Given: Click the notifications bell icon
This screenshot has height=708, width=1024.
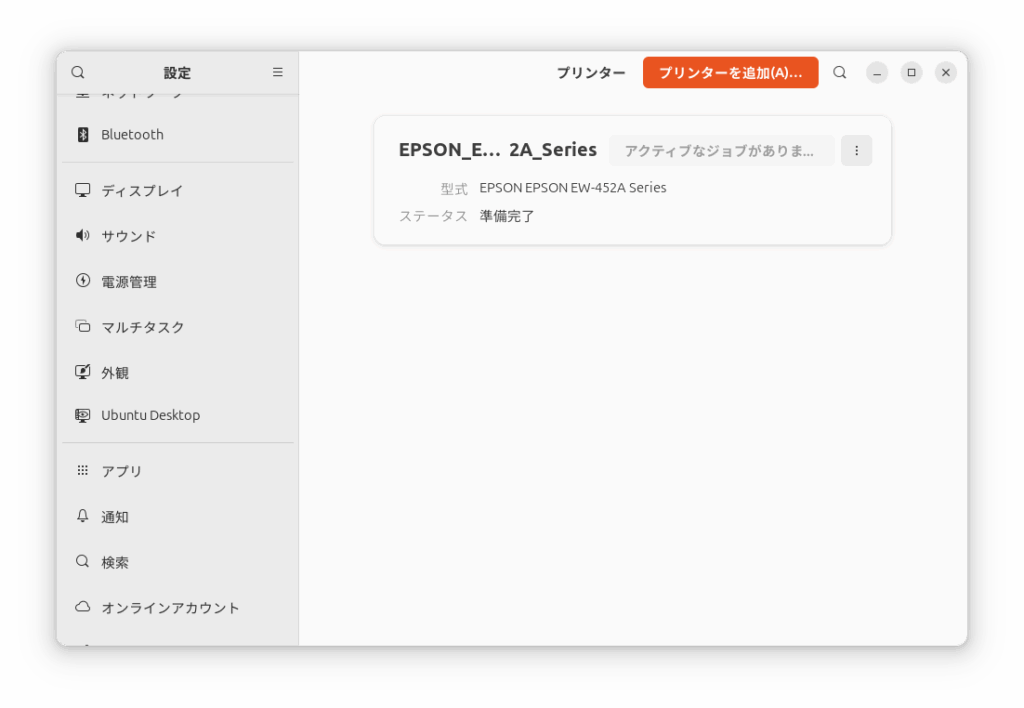Looking at the screenshot, I should point(83,516).
